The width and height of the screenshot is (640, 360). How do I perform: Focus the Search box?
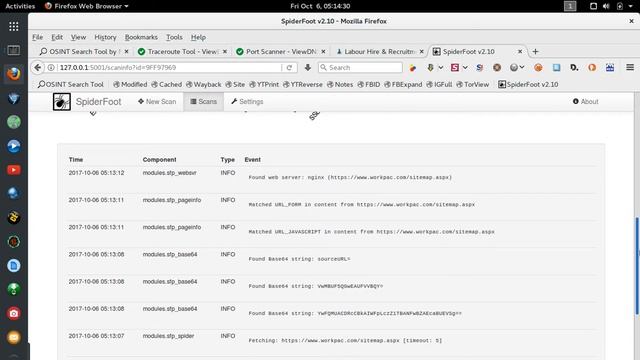360,67
